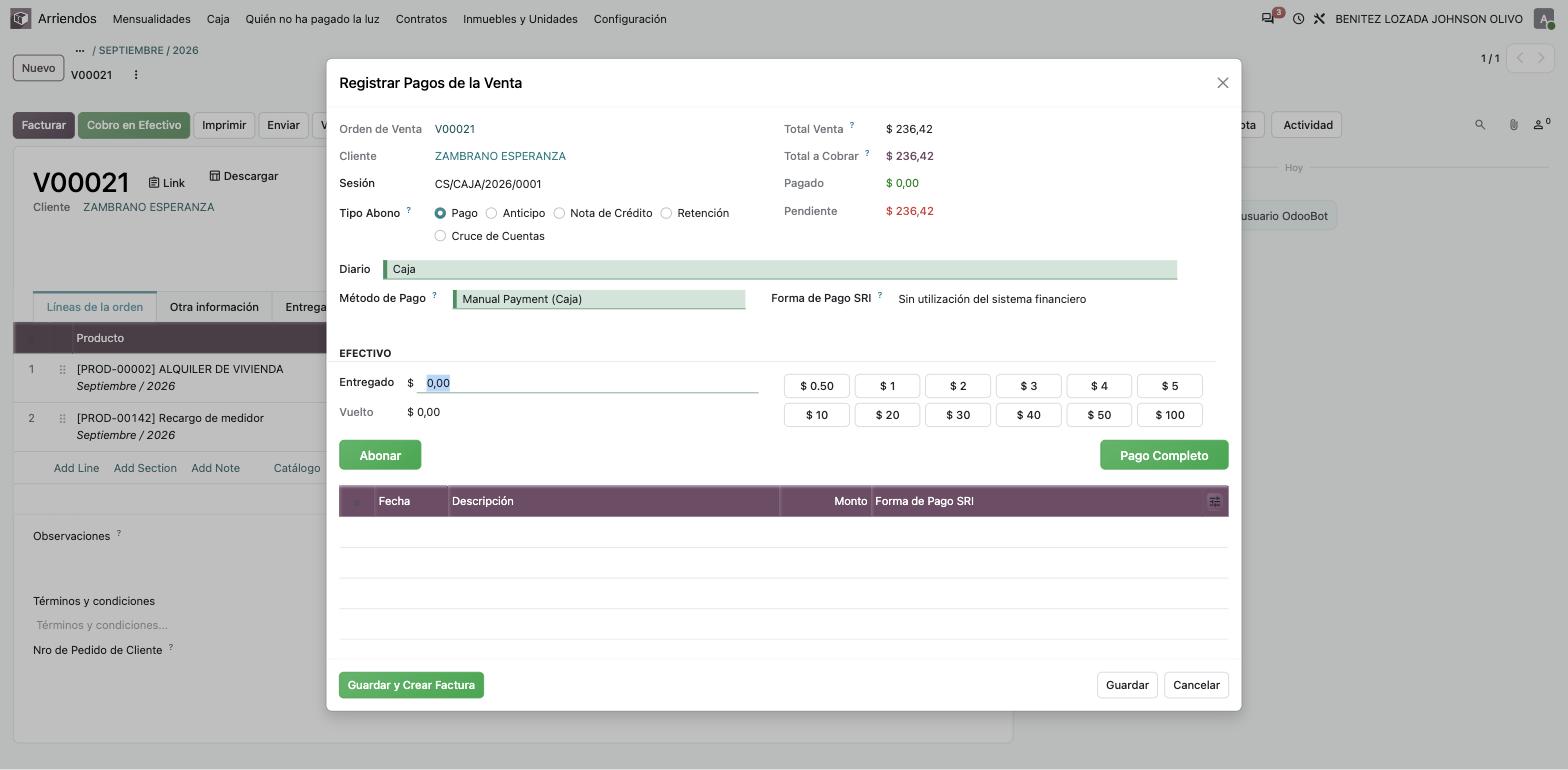Click the Cancelar button

[x=1196, y=685]
